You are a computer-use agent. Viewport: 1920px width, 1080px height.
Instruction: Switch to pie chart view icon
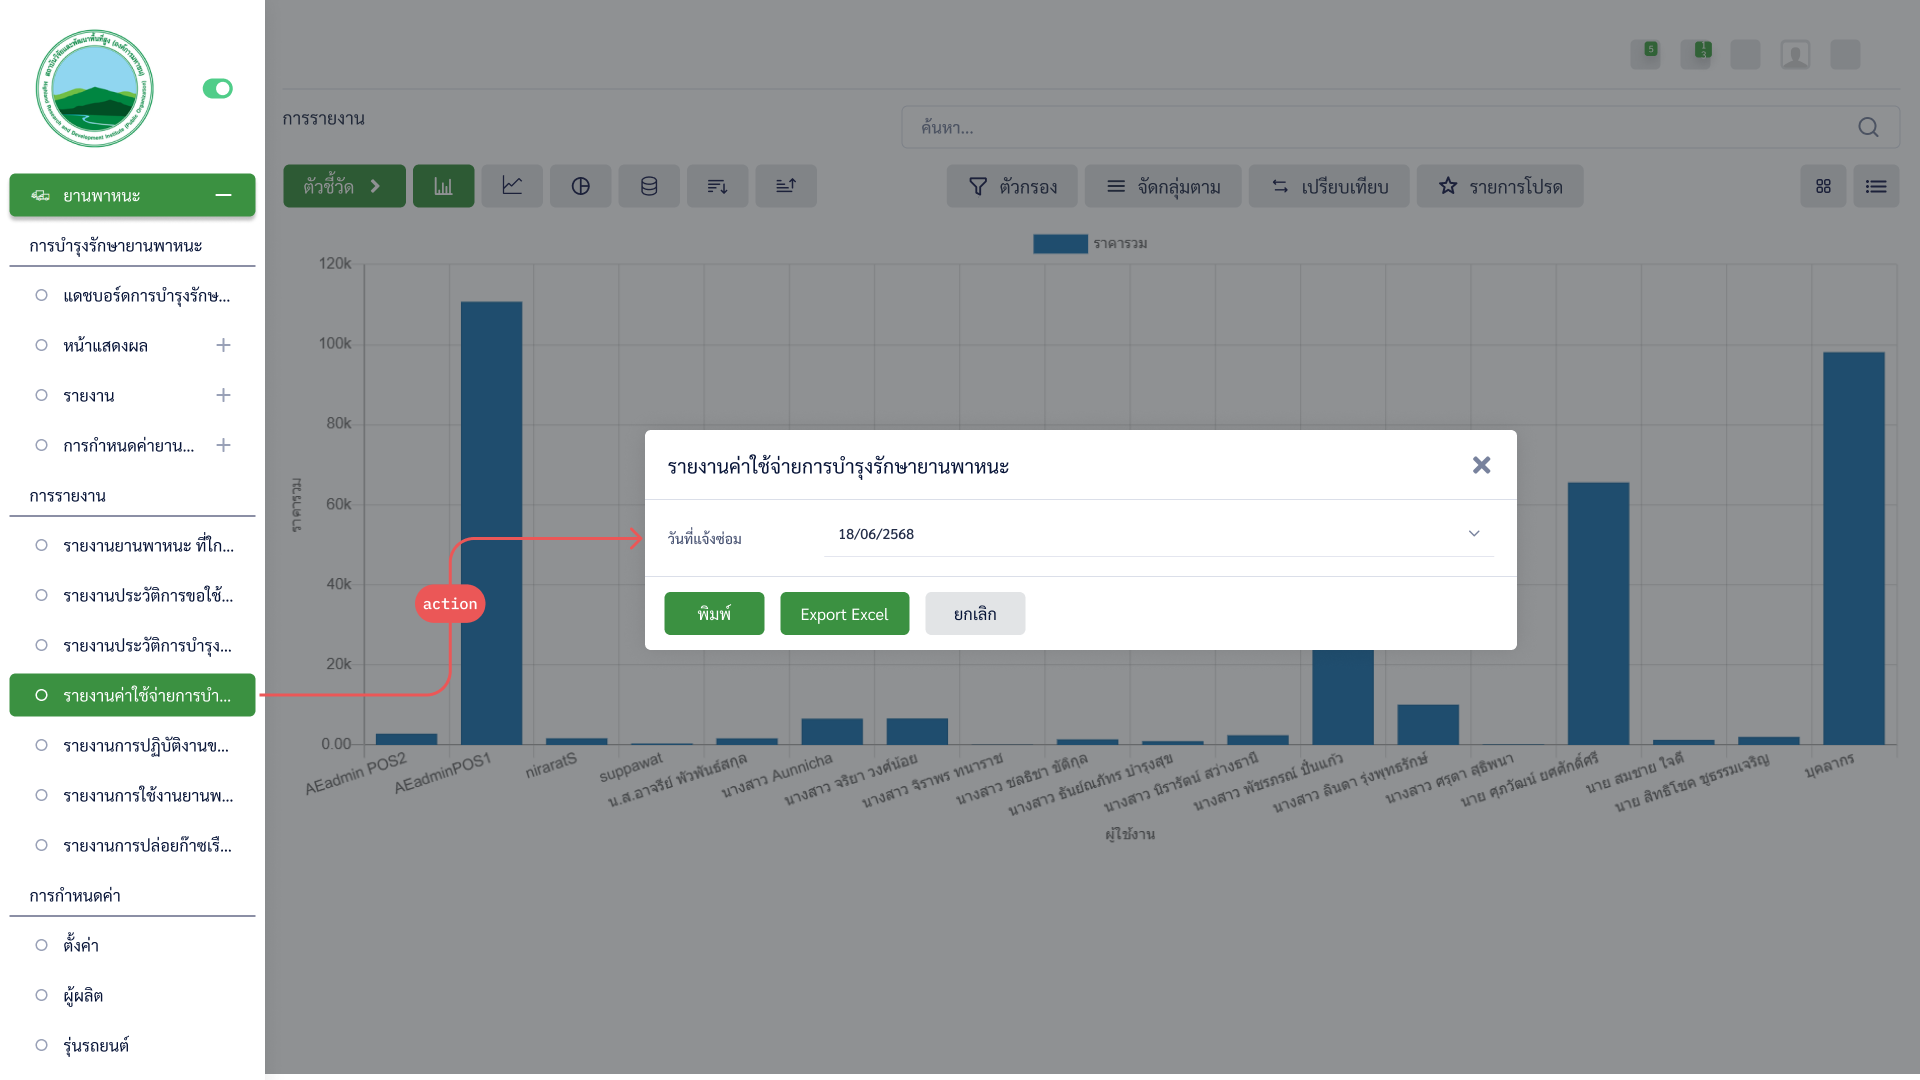[580, 186]
